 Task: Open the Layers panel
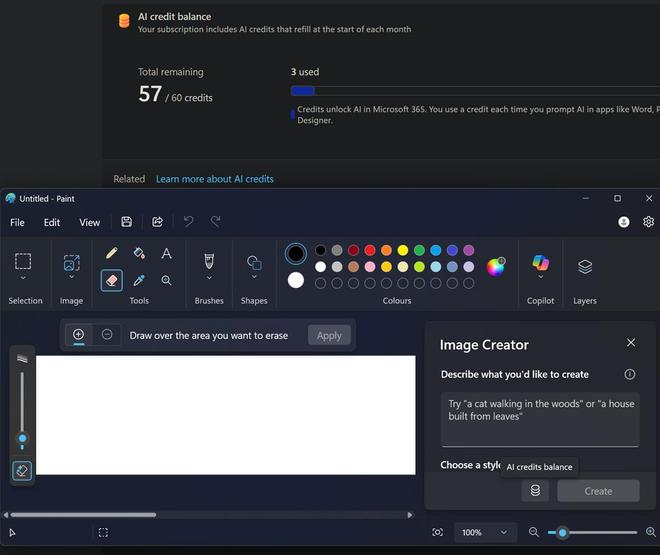585,266
